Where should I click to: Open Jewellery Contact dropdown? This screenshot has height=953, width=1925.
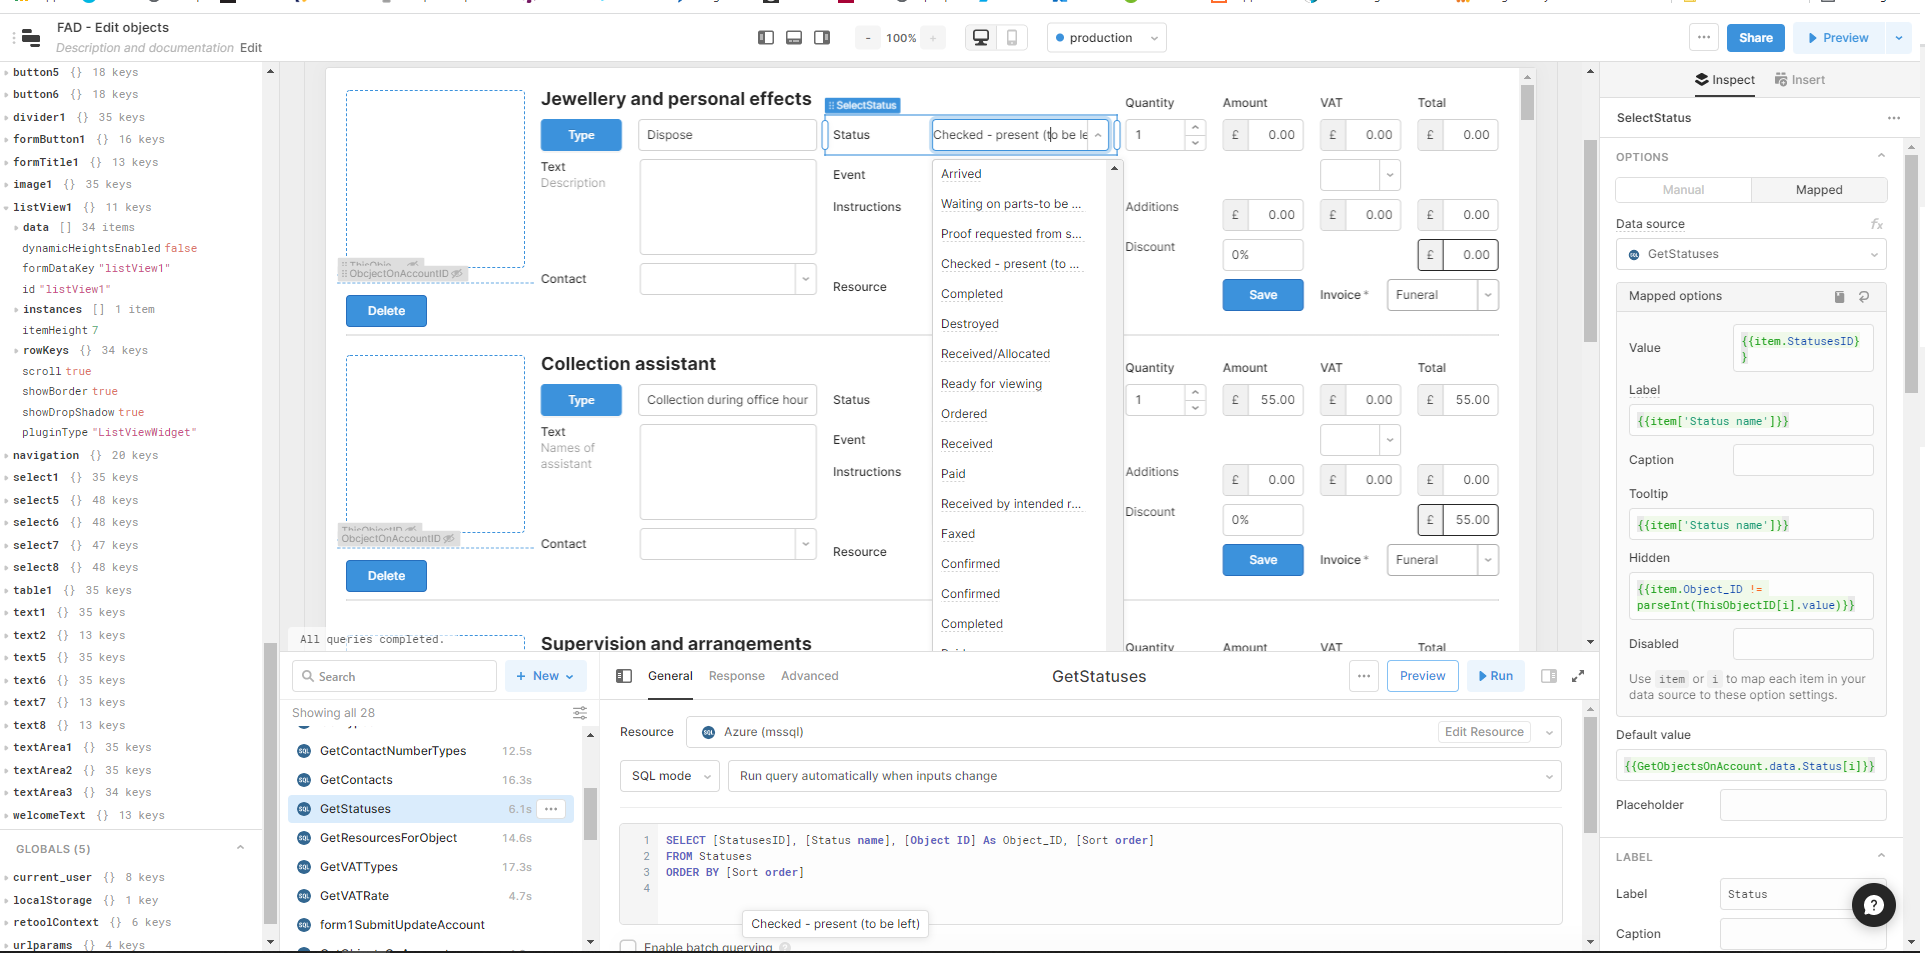728,279
